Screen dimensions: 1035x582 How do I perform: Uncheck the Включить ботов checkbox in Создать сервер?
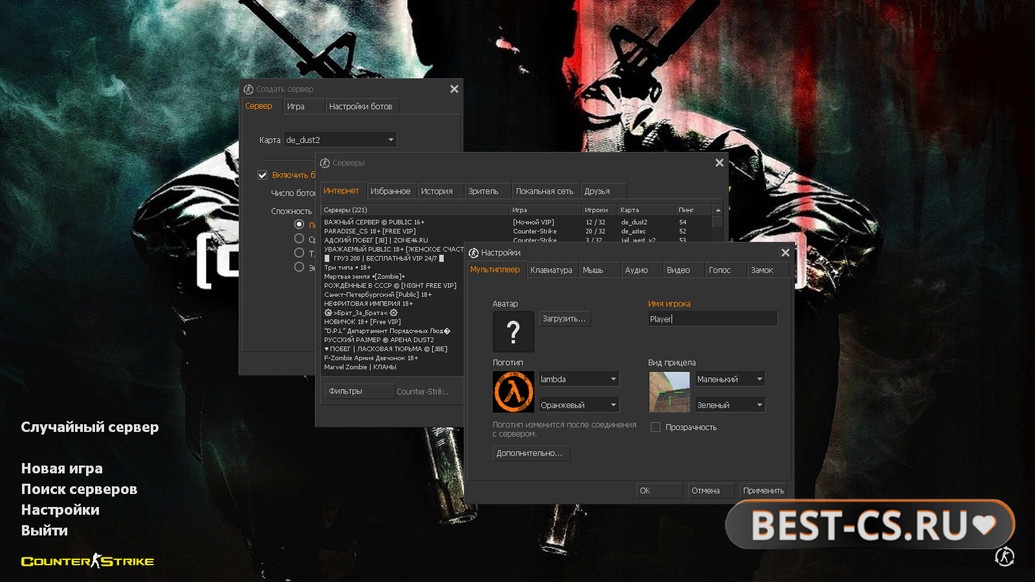pos(262,175)
